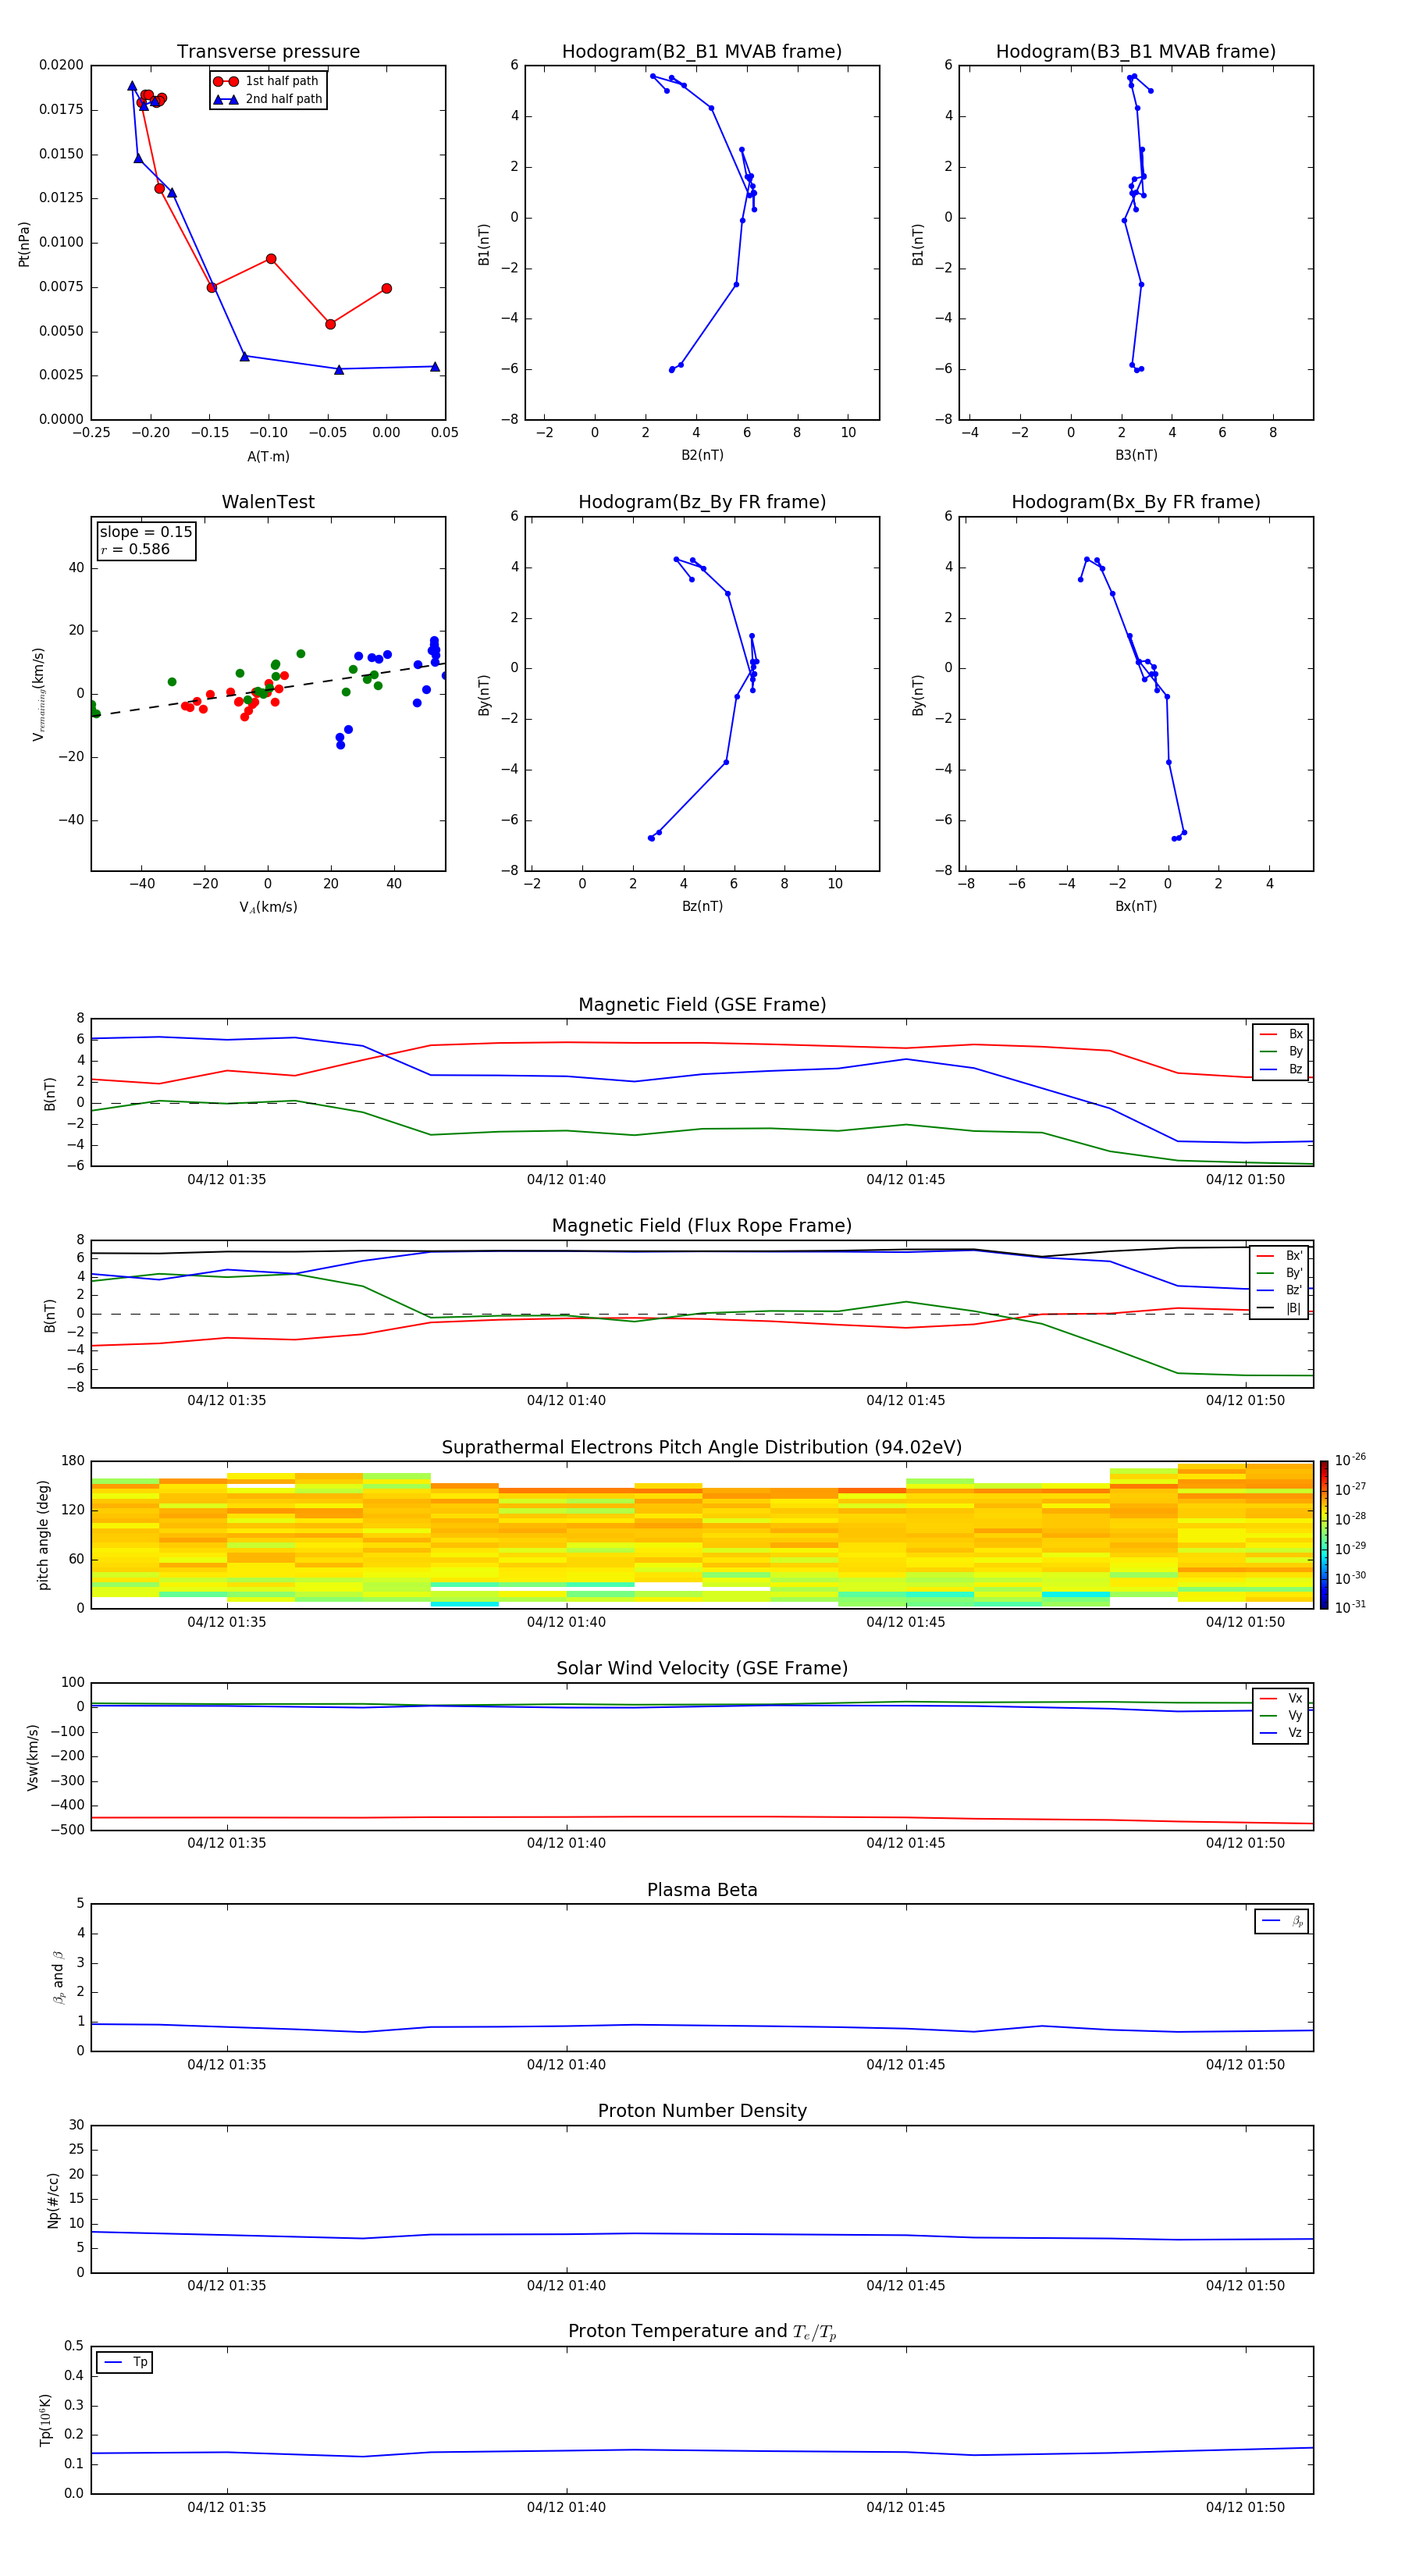
Task: Click the 'Proton Number Density' title
Action: click(702, 2111)
